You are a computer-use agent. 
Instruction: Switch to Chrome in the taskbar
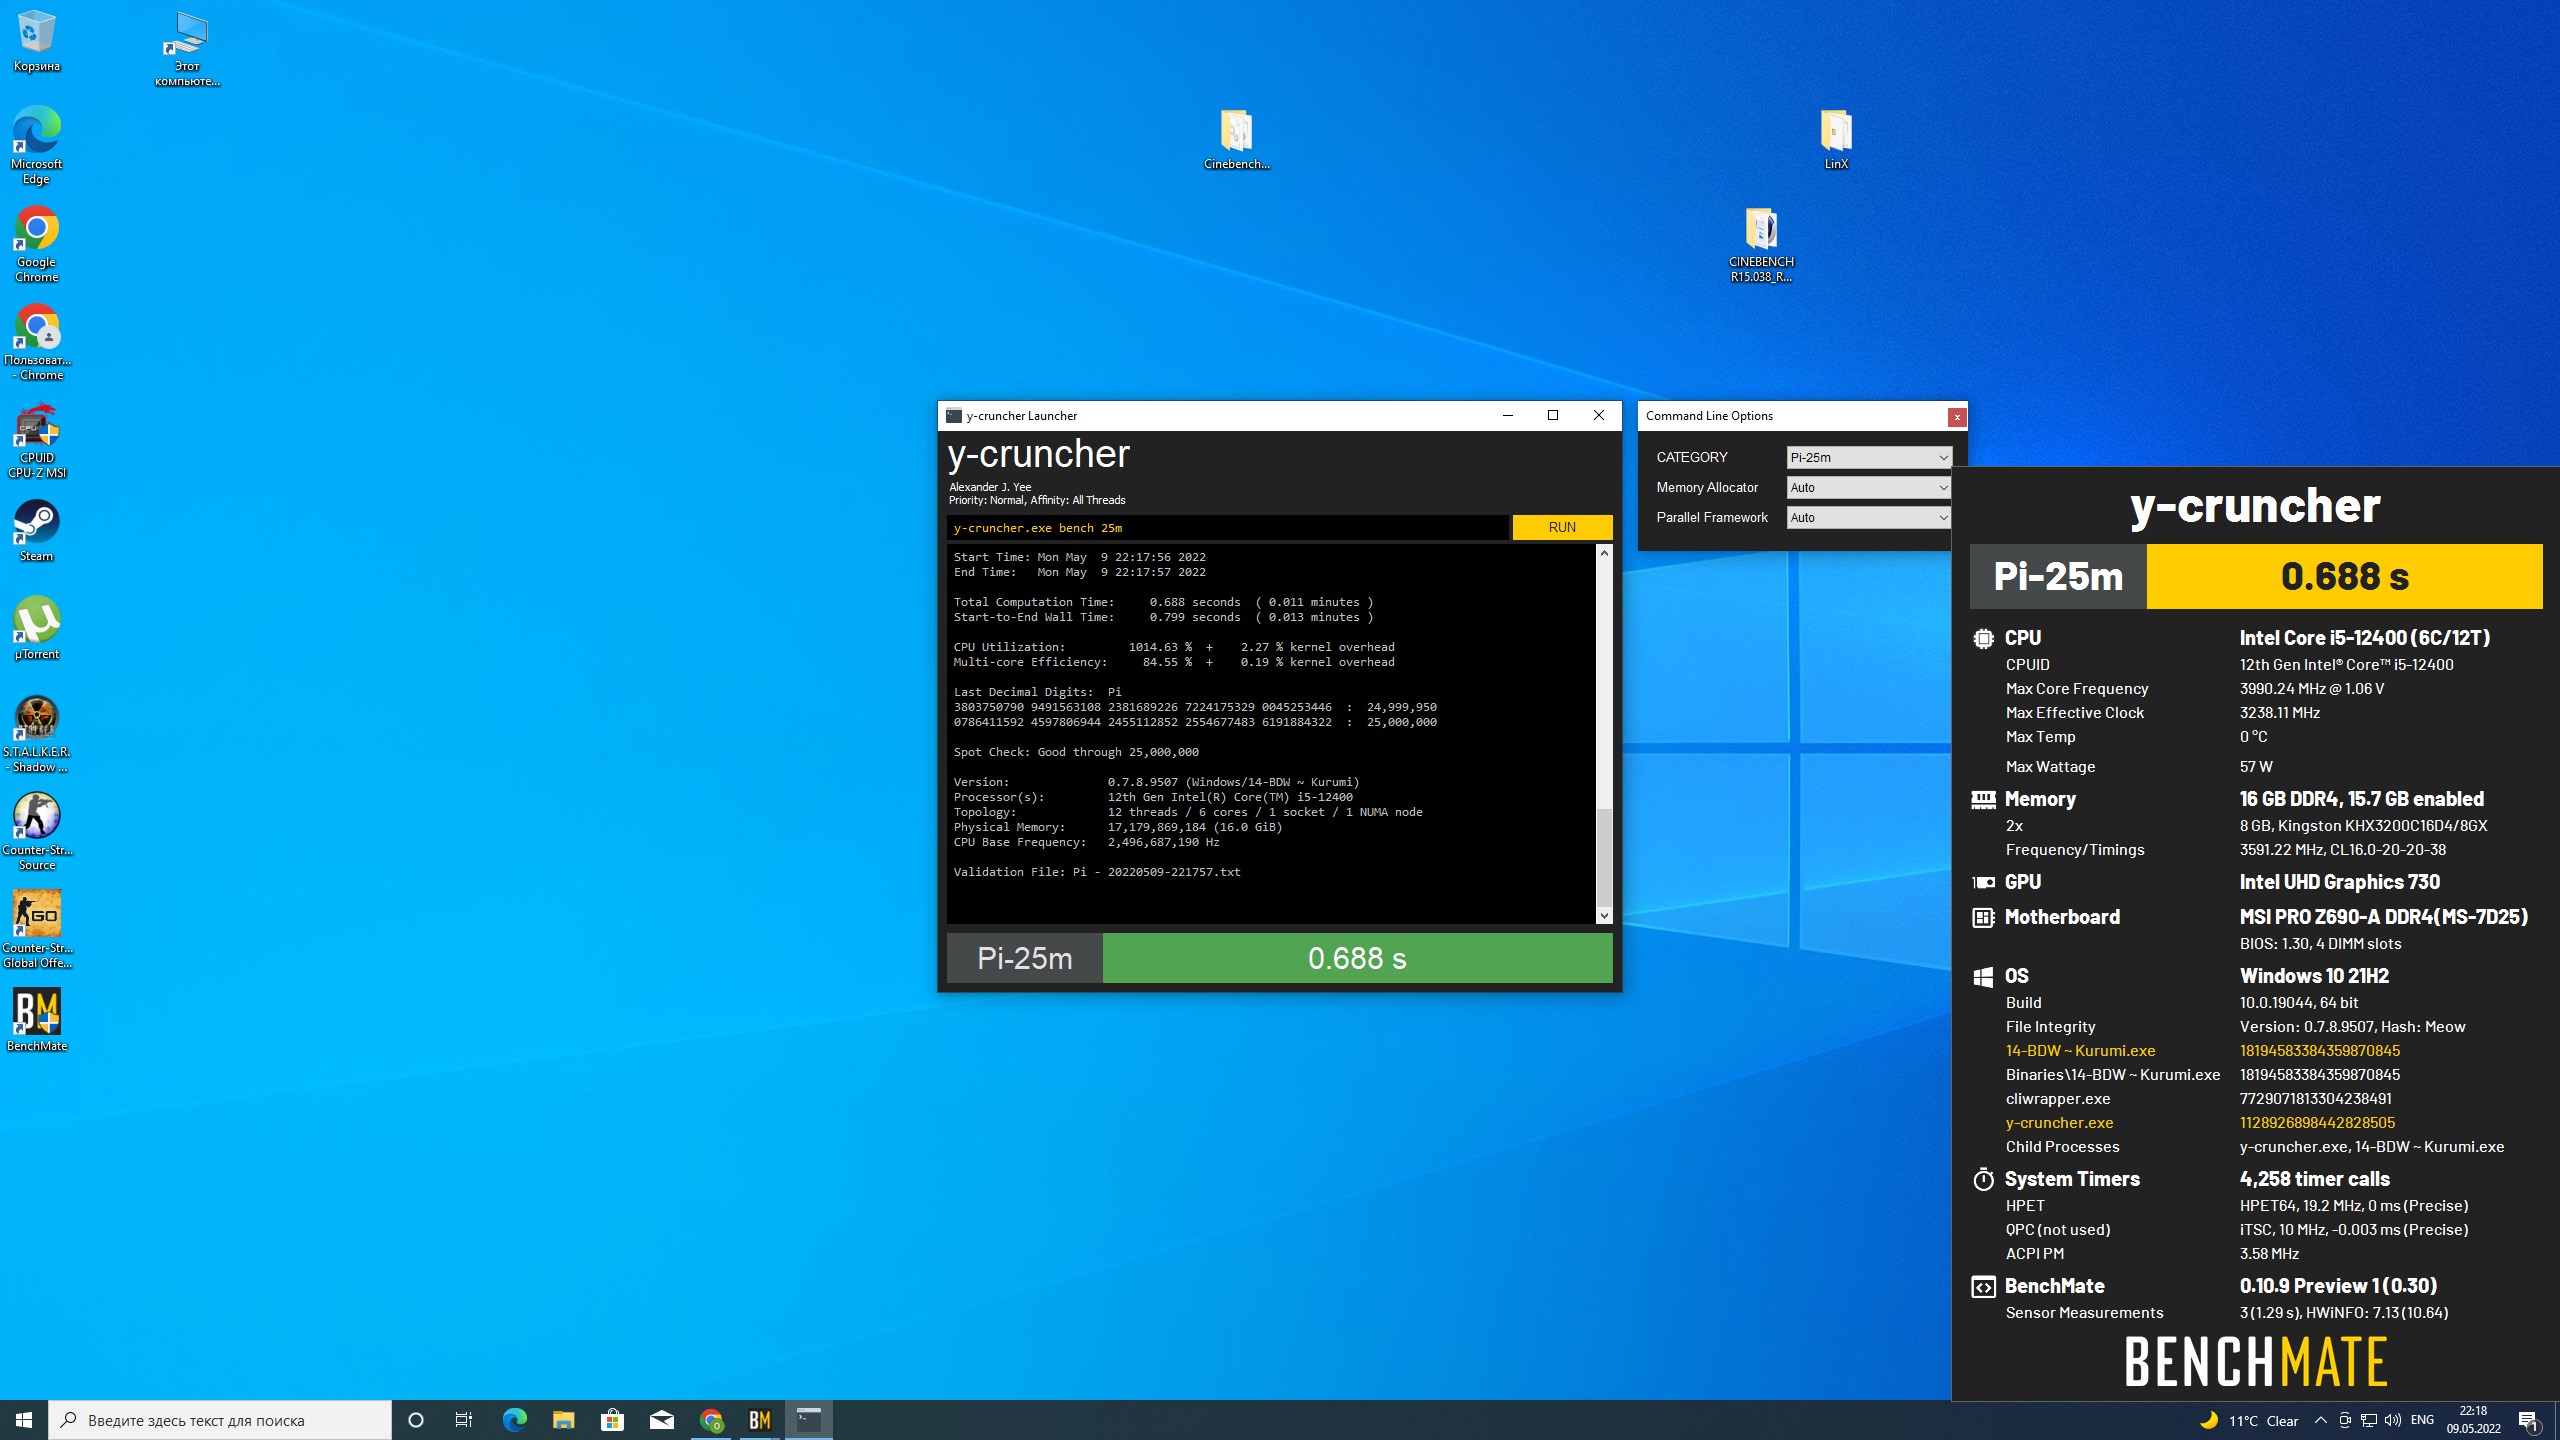point(711,1420)
